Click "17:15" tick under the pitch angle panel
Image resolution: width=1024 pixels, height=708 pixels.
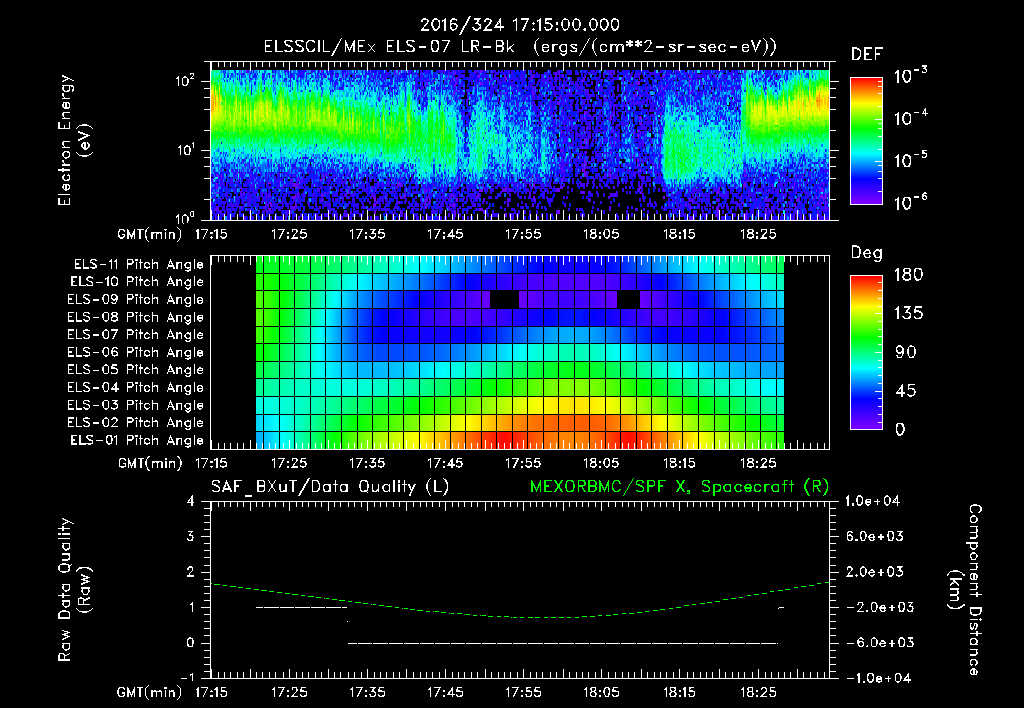coord(210,464)
